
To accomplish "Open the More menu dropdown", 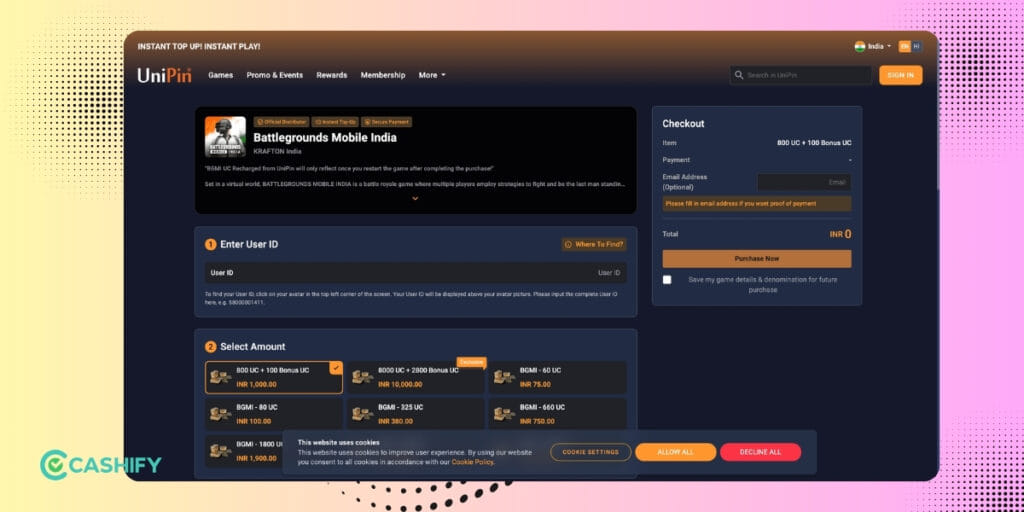I will click(432, 75).
